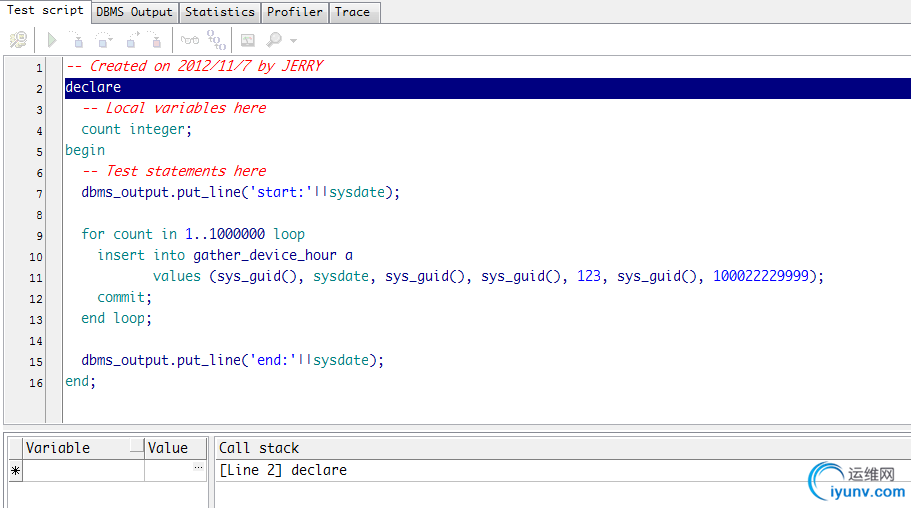Click the Call stack header
This screenshot has width=911, height=508.
tap(259, 448)
